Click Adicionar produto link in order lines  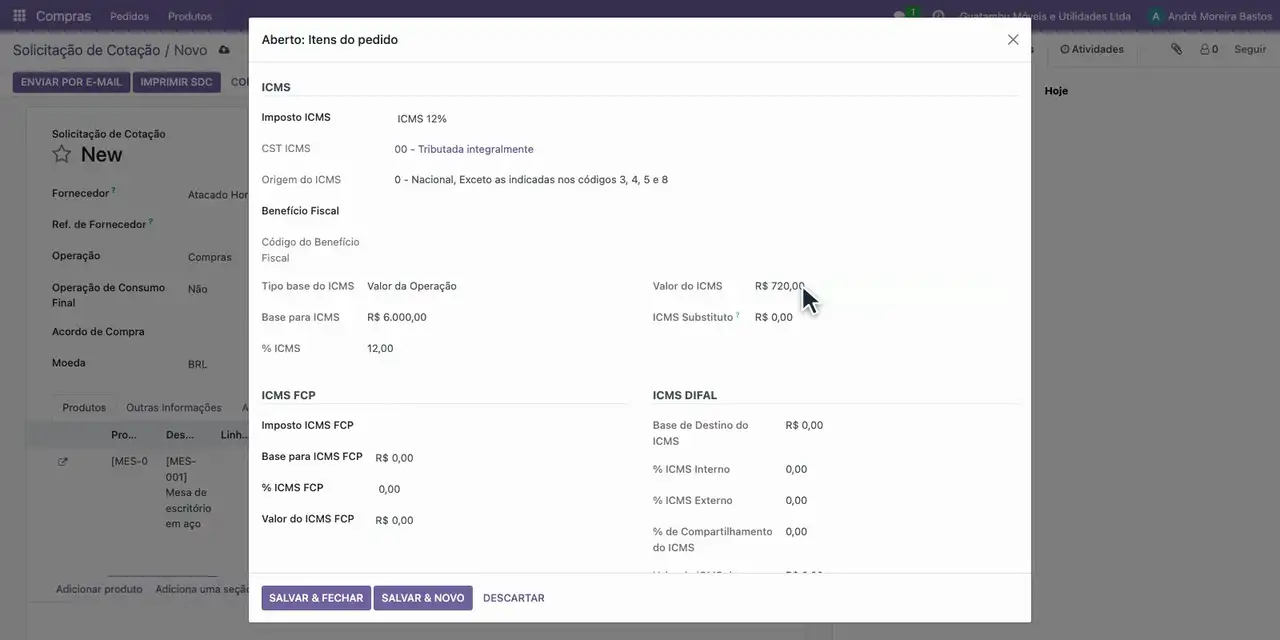coord(99,589)
